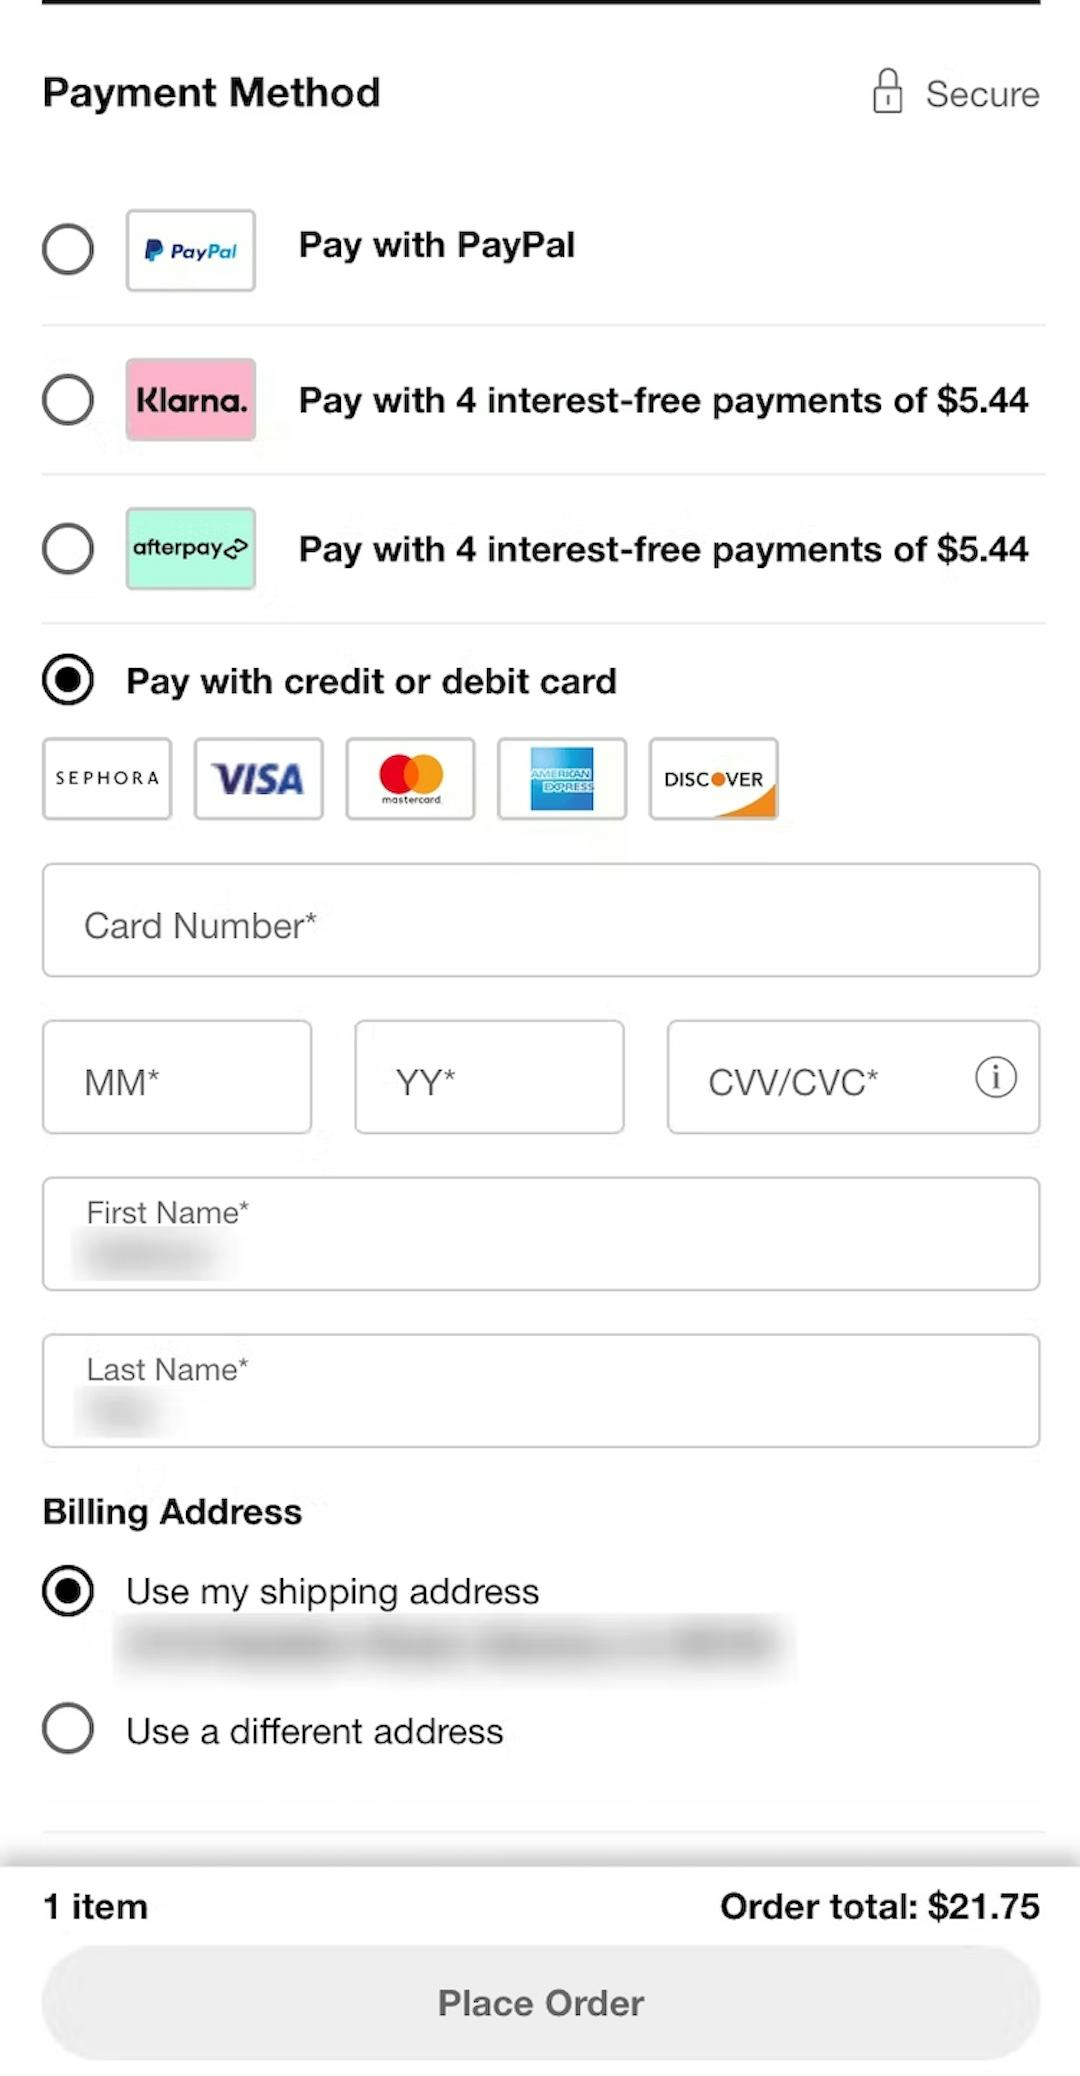Viewport: 1080px width, 2076px height.
Task: Select Use a different address
Action: (68, 1730)
